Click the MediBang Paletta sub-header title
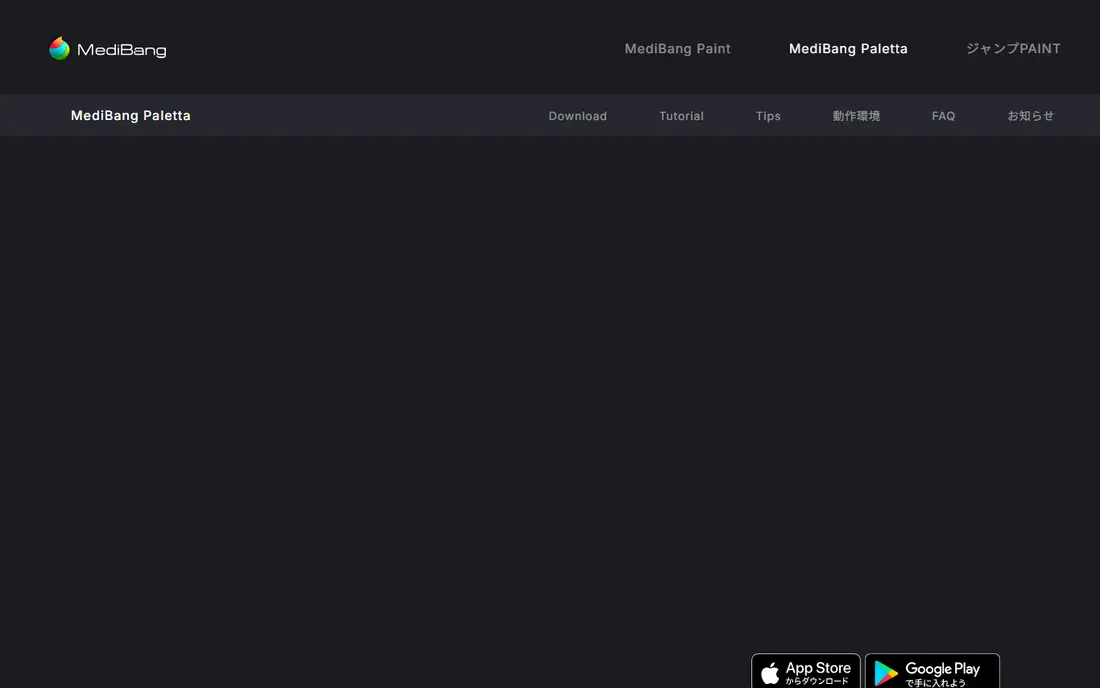The image size is (1100, 688). (130, 116)
